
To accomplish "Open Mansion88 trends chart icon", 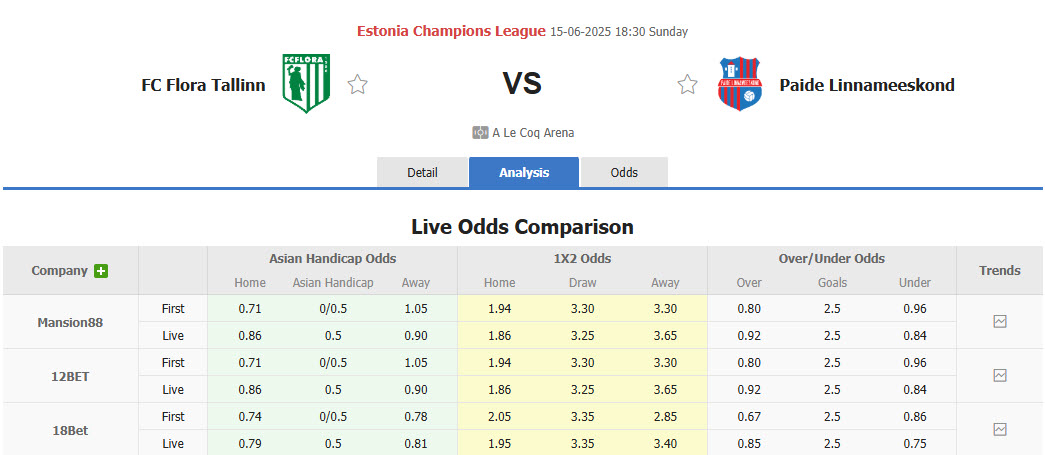I will 999,322.
